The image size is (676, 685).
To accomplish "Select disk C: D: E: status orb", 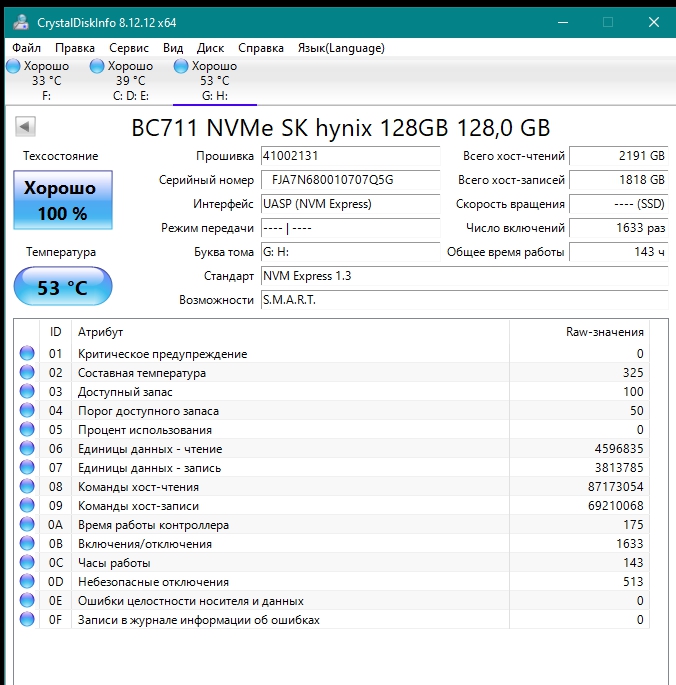I will tap(97, 66).
